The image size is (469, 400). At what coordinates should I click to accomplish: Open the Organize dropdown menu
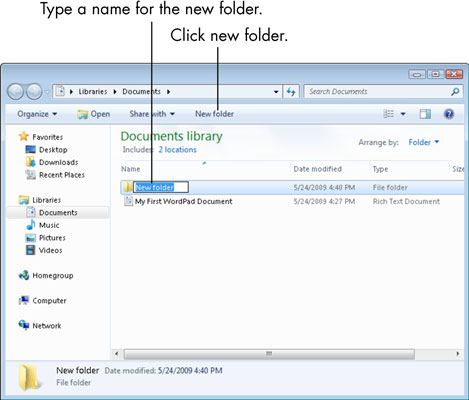tap(37, 114)
